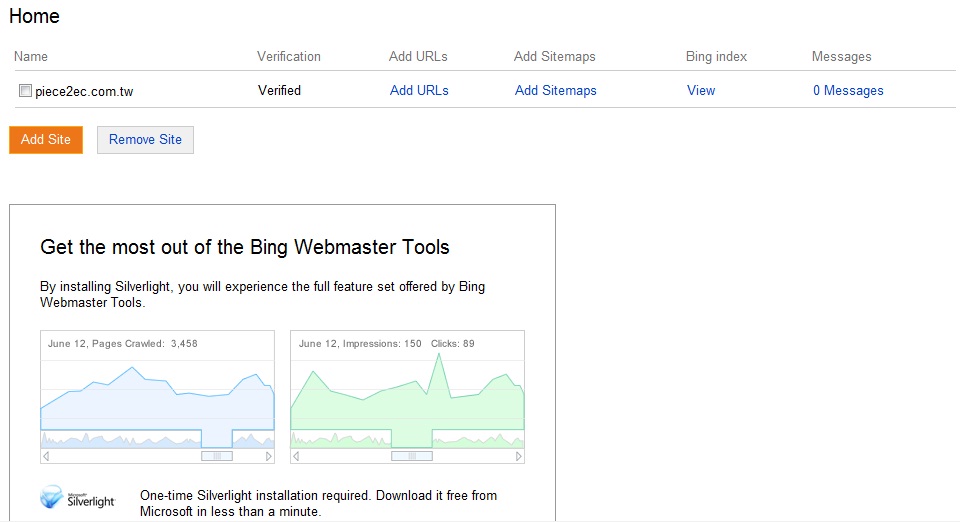Open Add Sitemaps link for piece2ec.com.tw

point(555,91)
